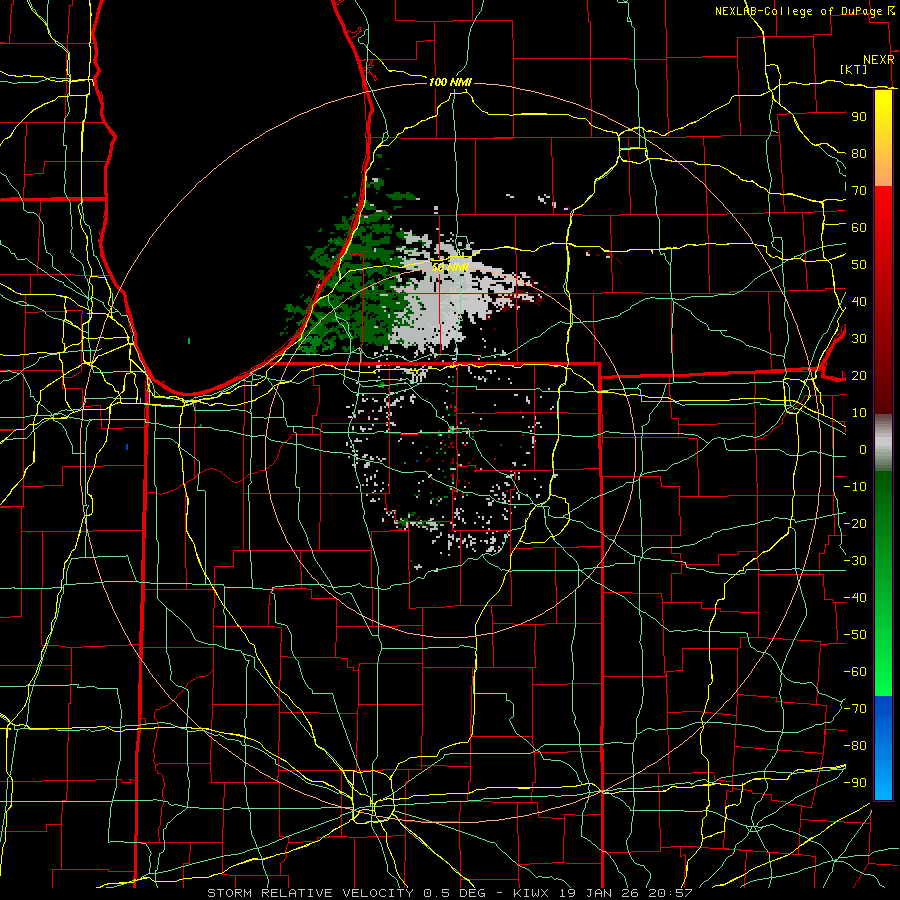Click the -30 scale label
The image size is (900, 900).
point(855,561)
